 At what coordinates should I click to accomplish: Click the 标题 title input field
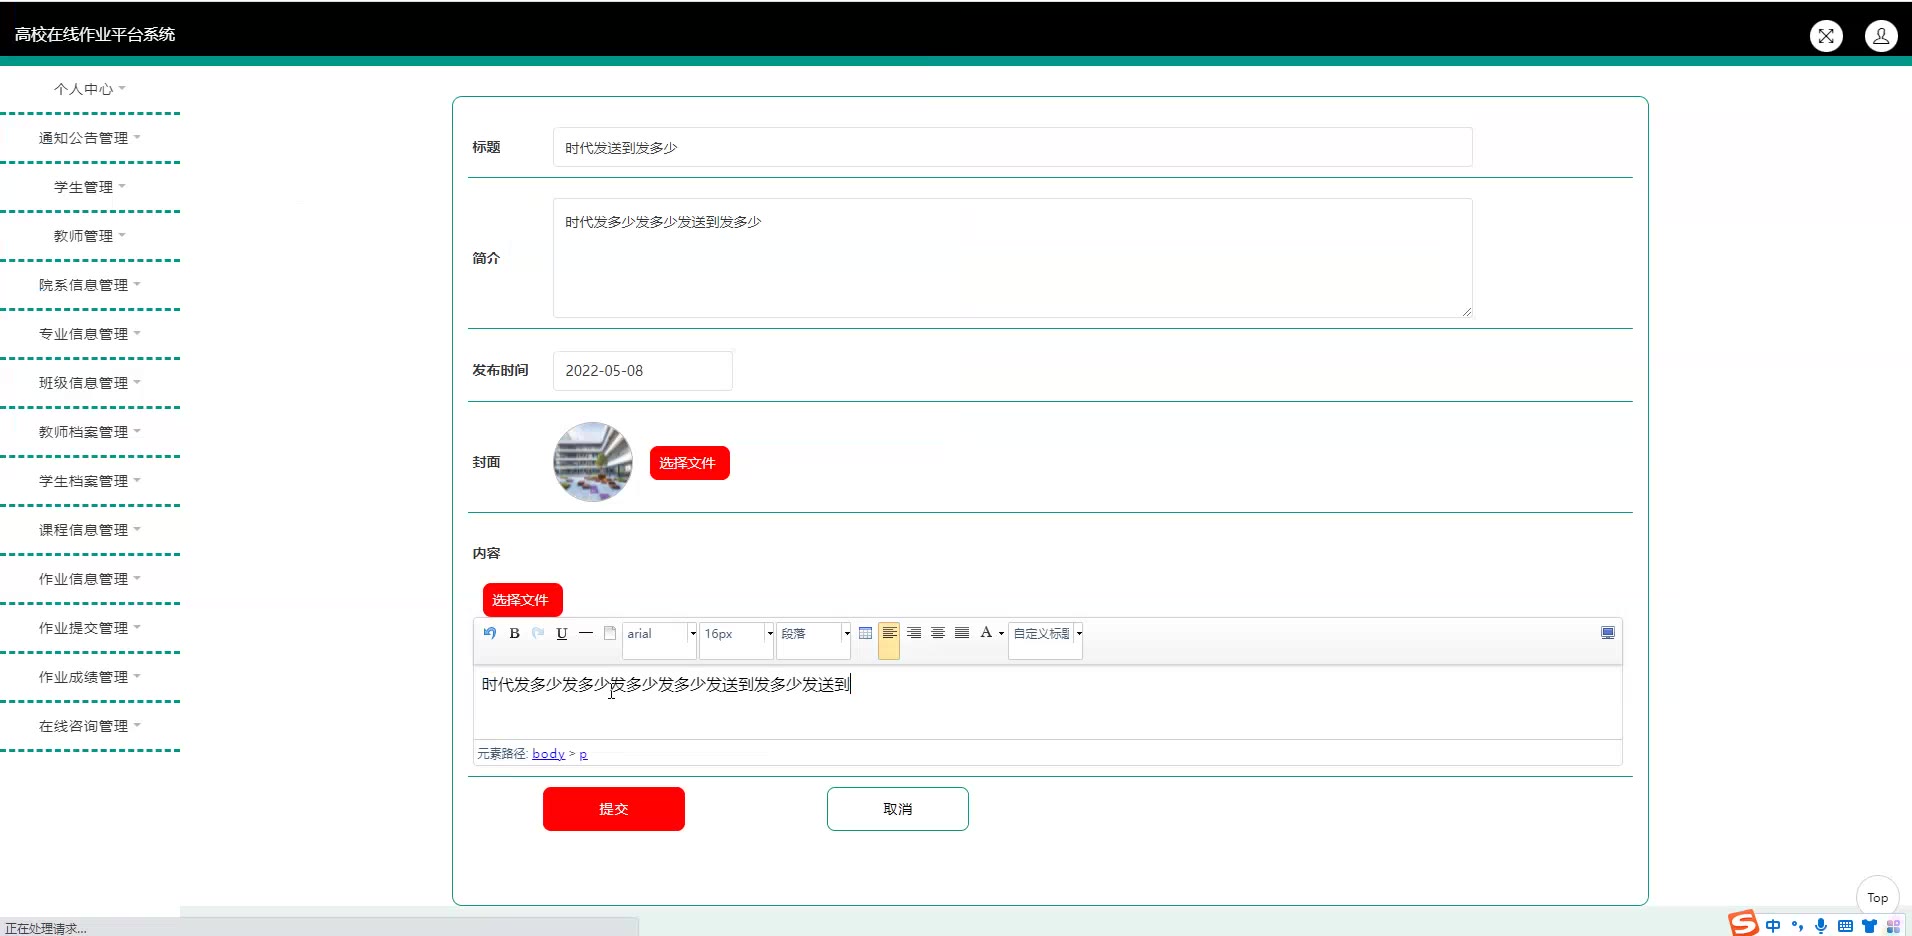(1012, 147)
